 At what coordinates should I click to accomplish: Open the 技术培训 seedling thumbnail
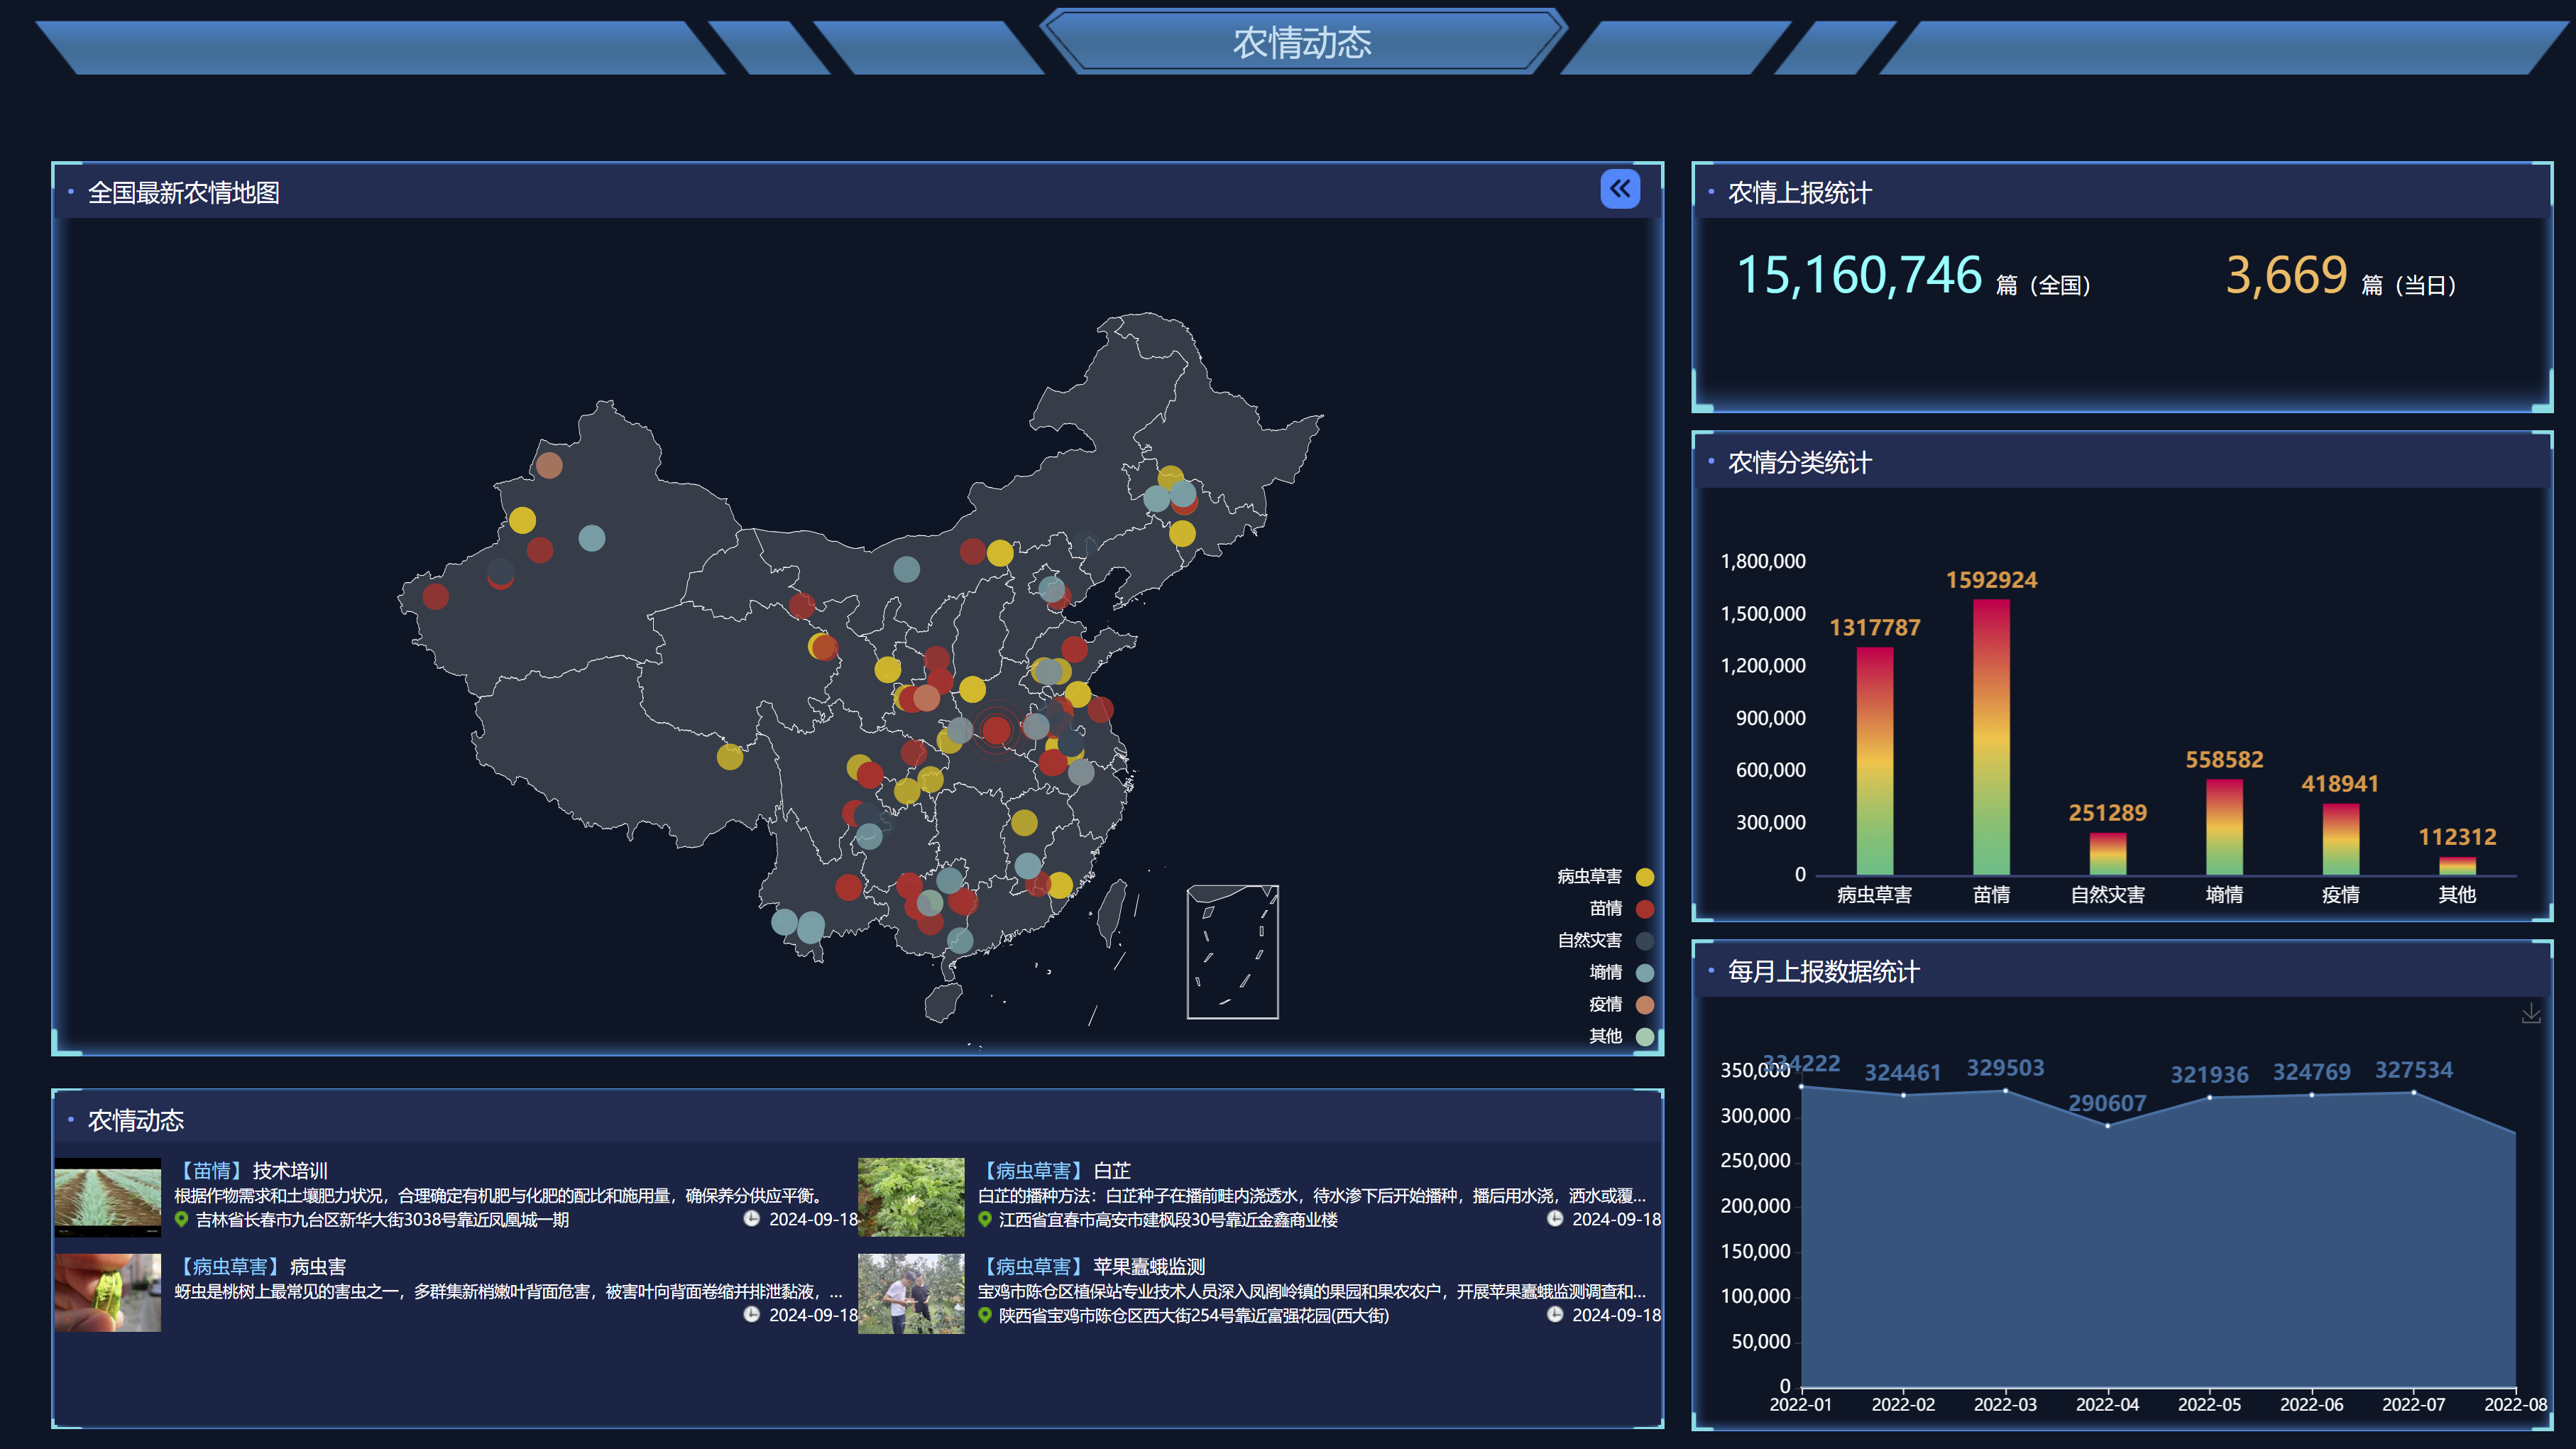tap(107, 1196)
